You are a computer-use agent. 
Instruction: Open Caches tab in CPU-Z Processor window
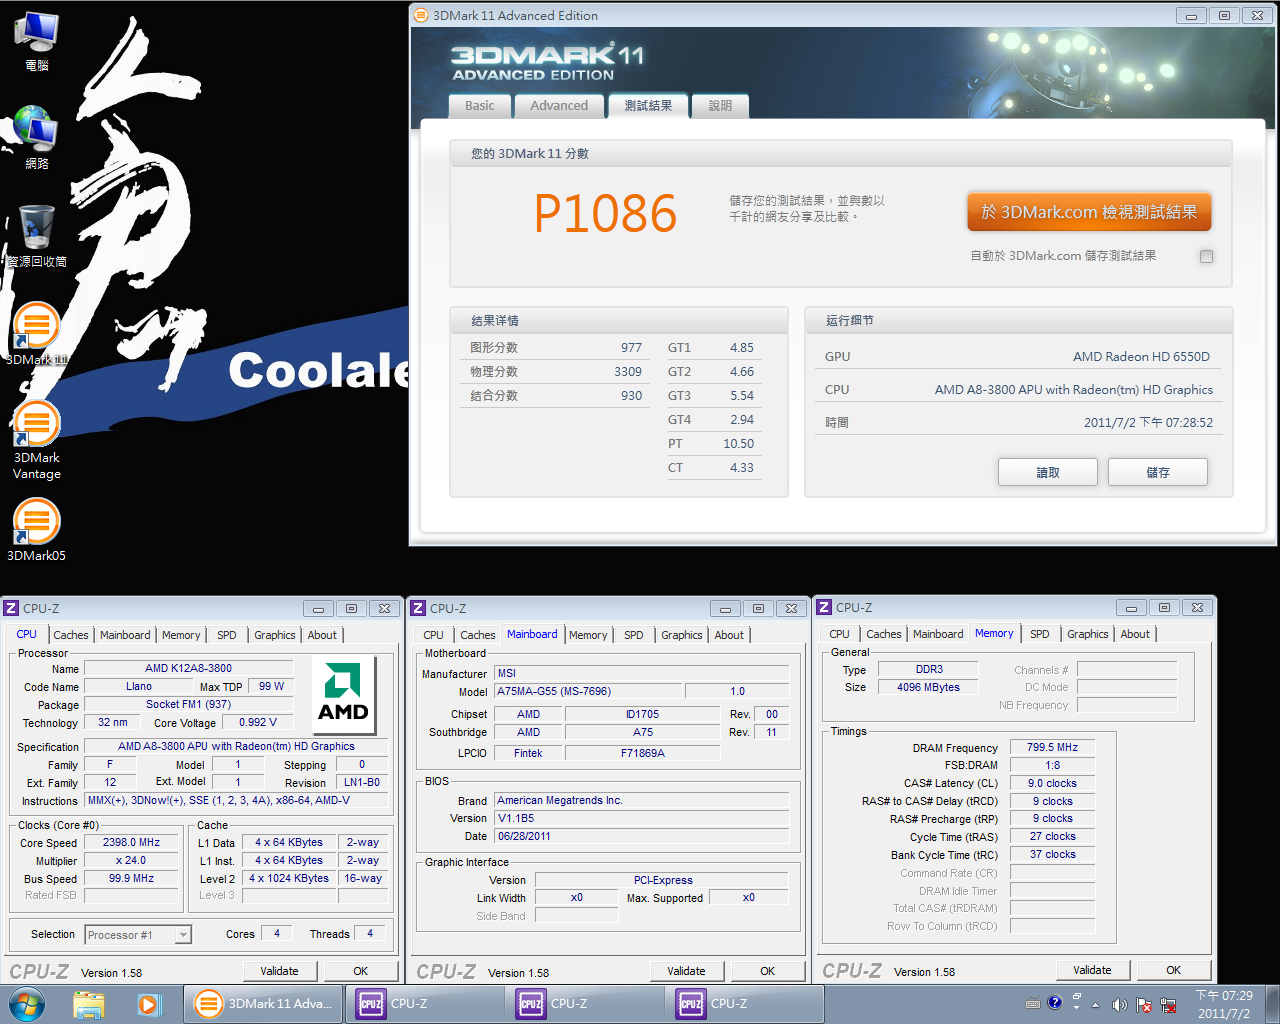pyautogui.click(x=71, y=635)
